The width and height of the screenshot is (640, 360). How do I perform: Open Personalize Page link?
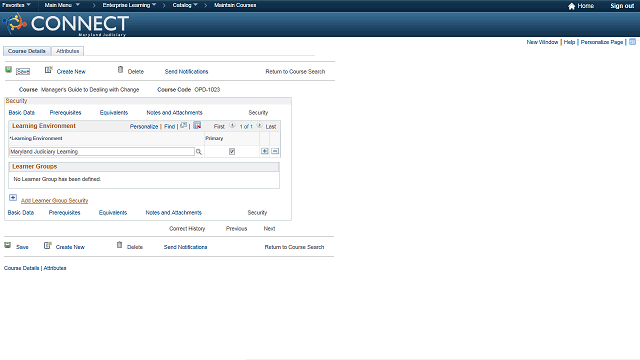coord(602,42)
